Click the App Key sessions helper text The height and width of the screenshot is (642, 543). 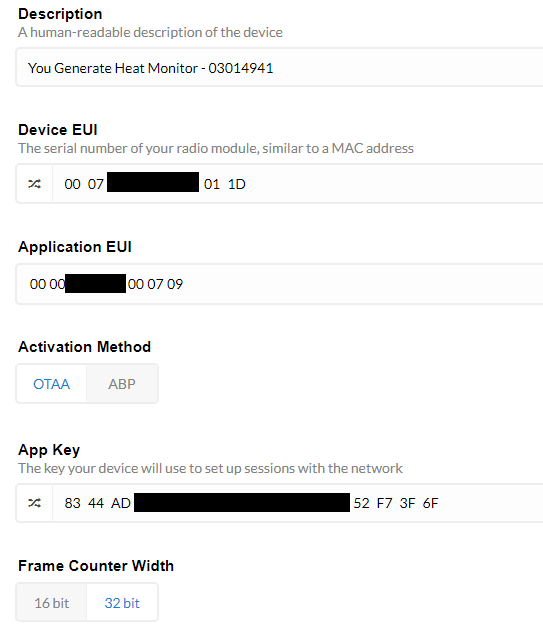tap(210, 468)
